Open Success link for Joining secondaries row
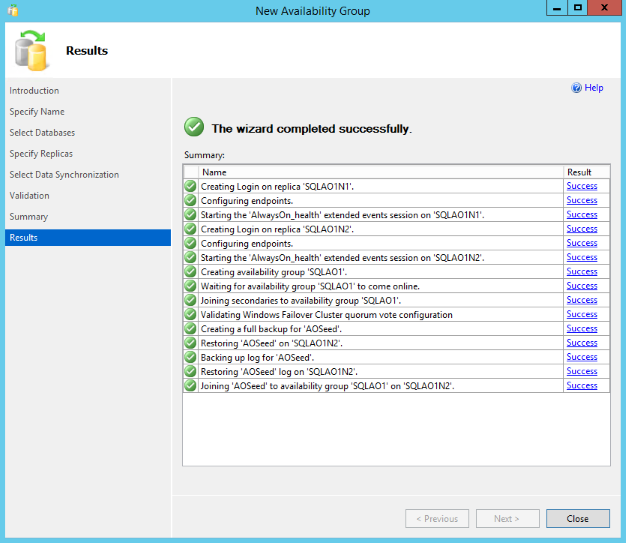Screen dimensions: 626x543 coord(582,300)
